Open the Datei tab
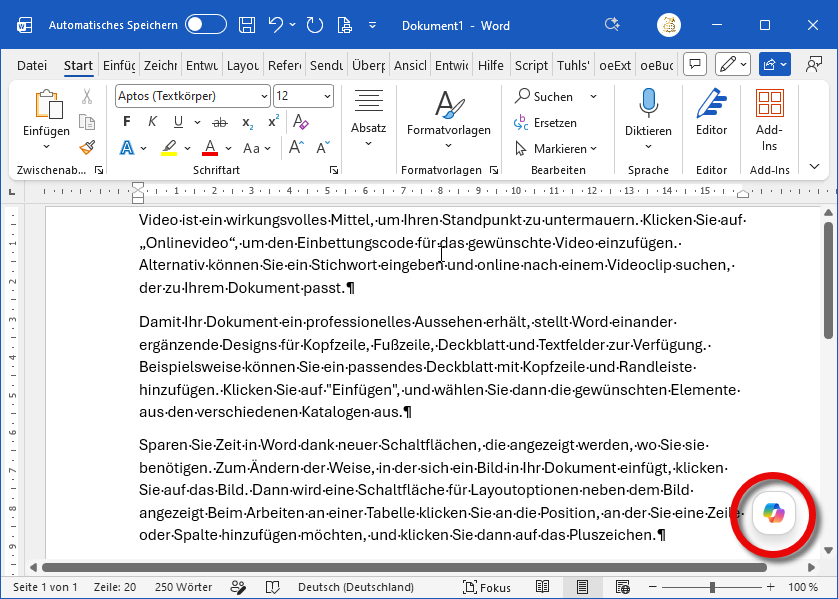This screenshot has height=599, width=838. pyautogui.click(x=32, y=66)
